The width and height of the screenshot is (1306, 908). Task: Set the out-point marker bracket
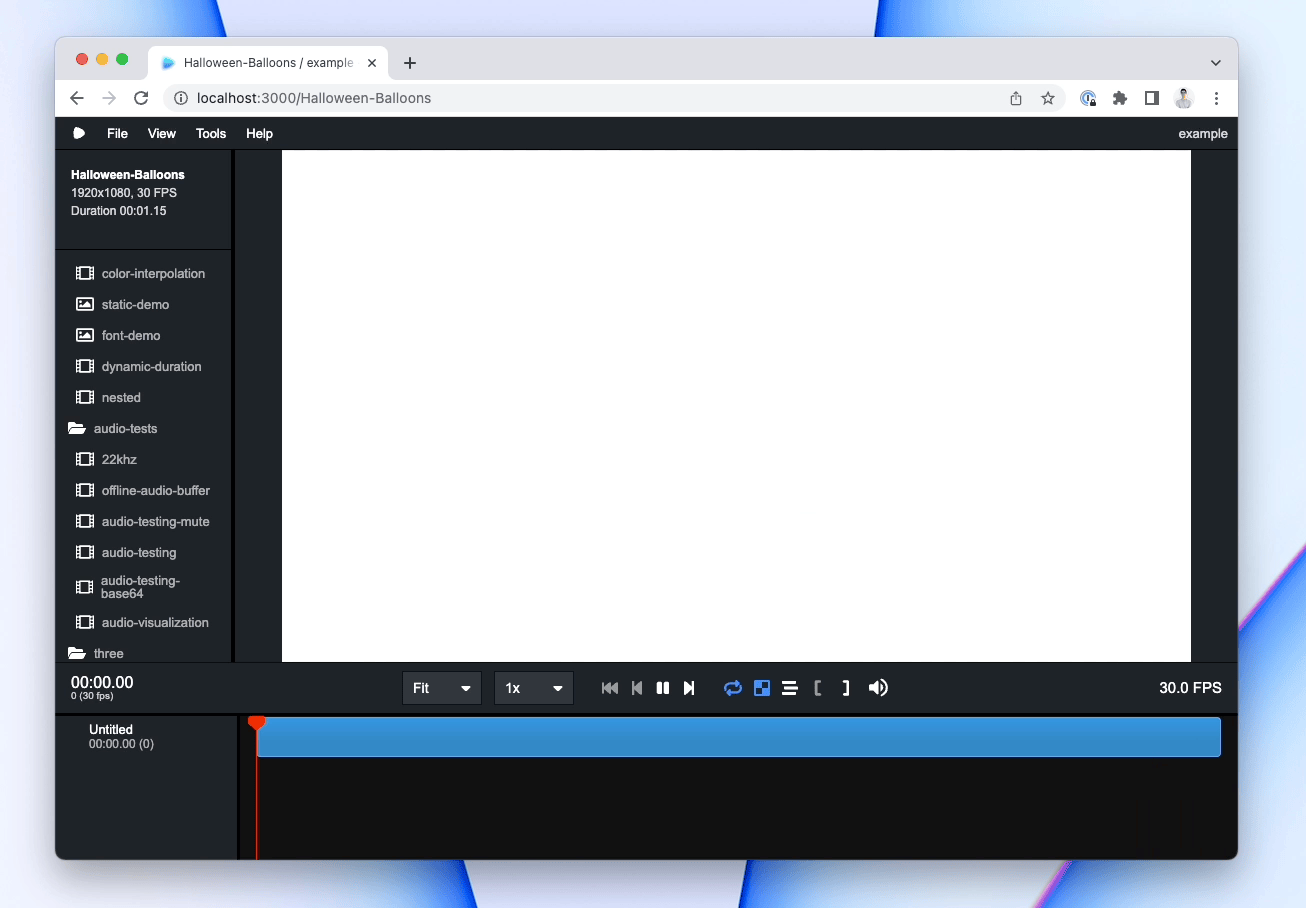click(846, 688)
